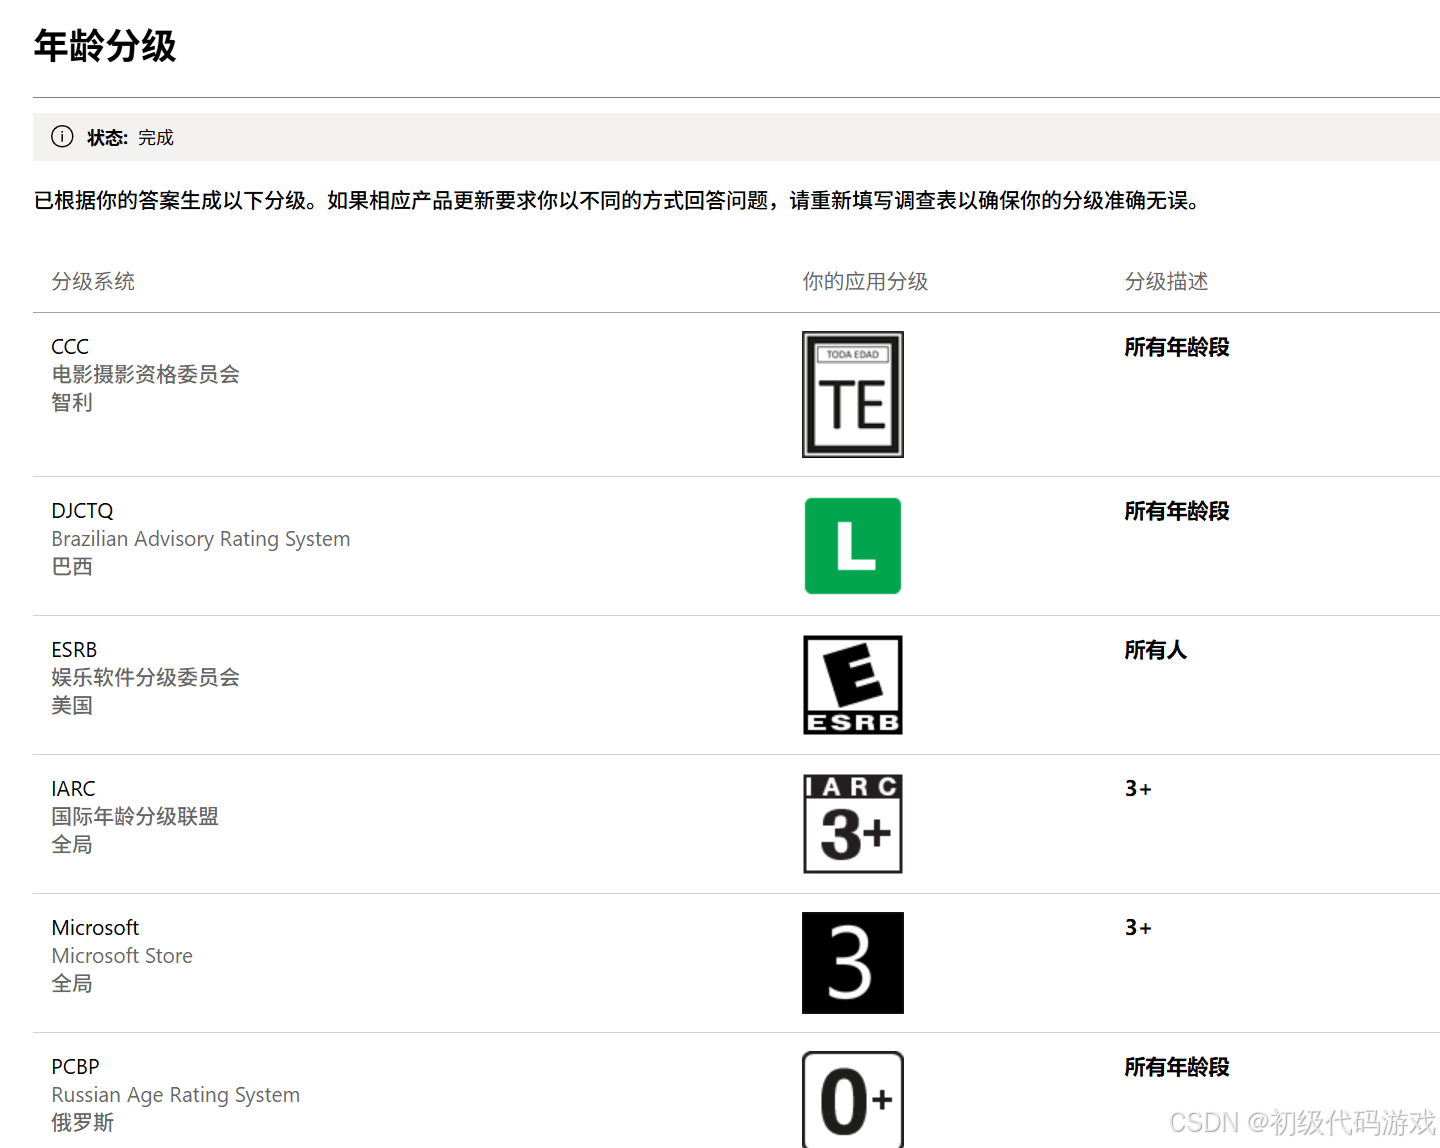Click the black Microsoft 3 rating badge
The width and height of the screenshot is (1440, 1148).
point(853,963)
